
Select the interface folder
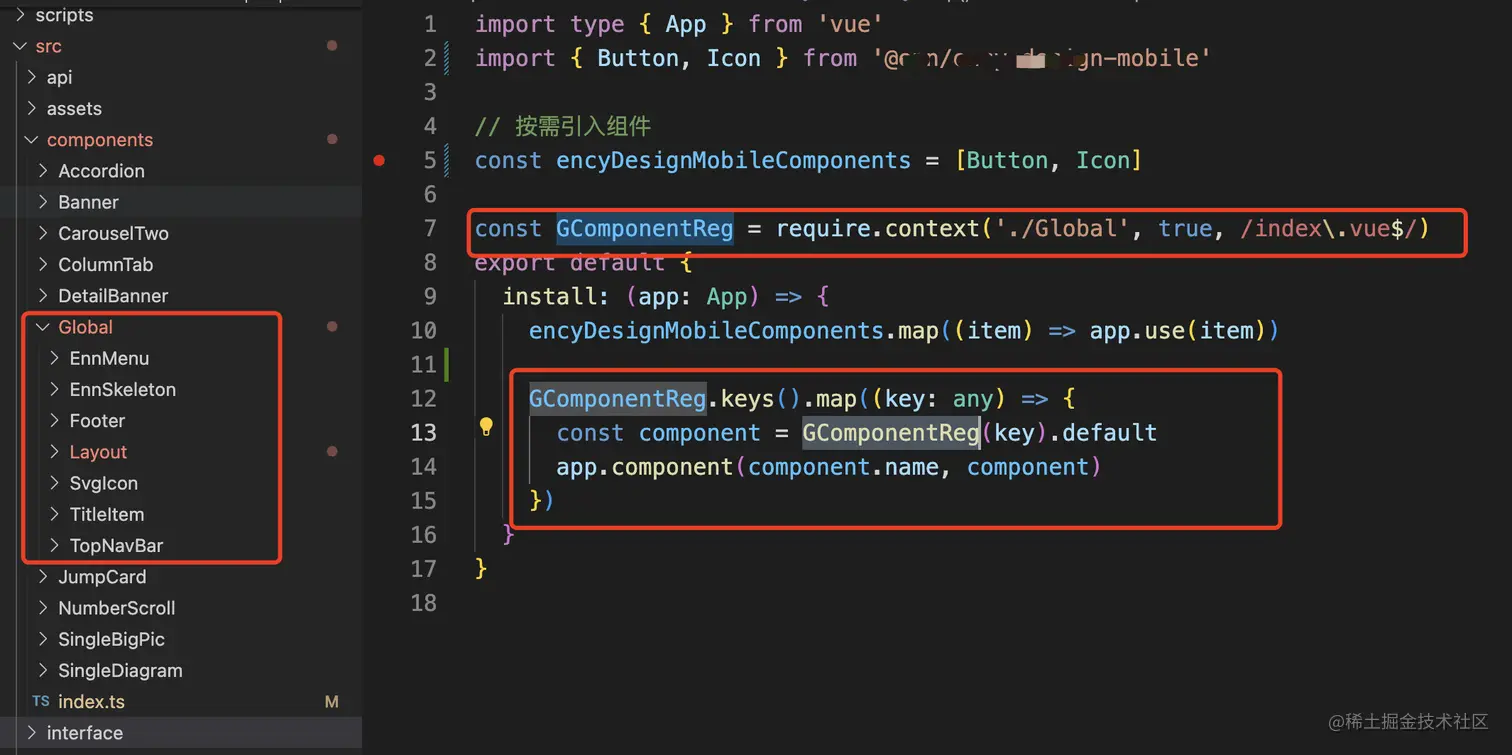coord(84,733)
